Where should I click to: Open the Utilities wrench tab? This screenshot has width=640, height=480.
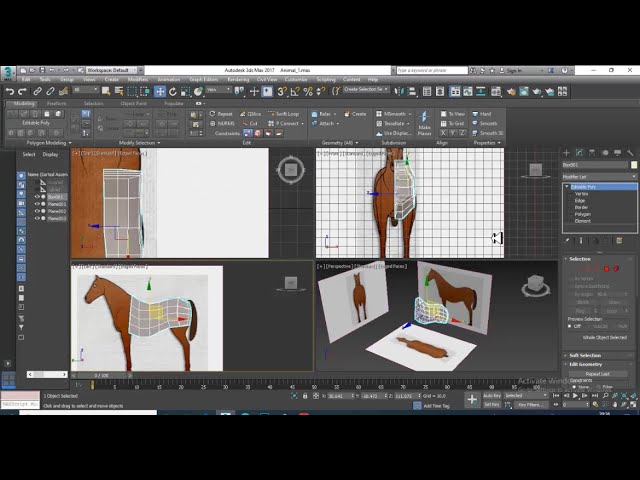(x=630, y=153)
